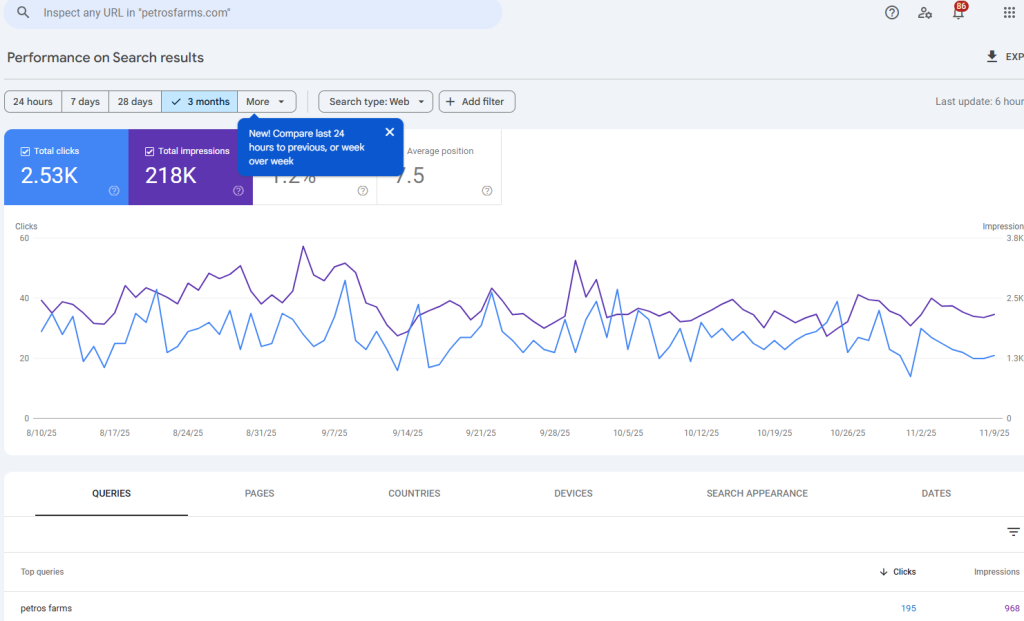This screenshot has height=621, width=1024.
Task: Click the Add filter button
Action: (x=477, y=102)
